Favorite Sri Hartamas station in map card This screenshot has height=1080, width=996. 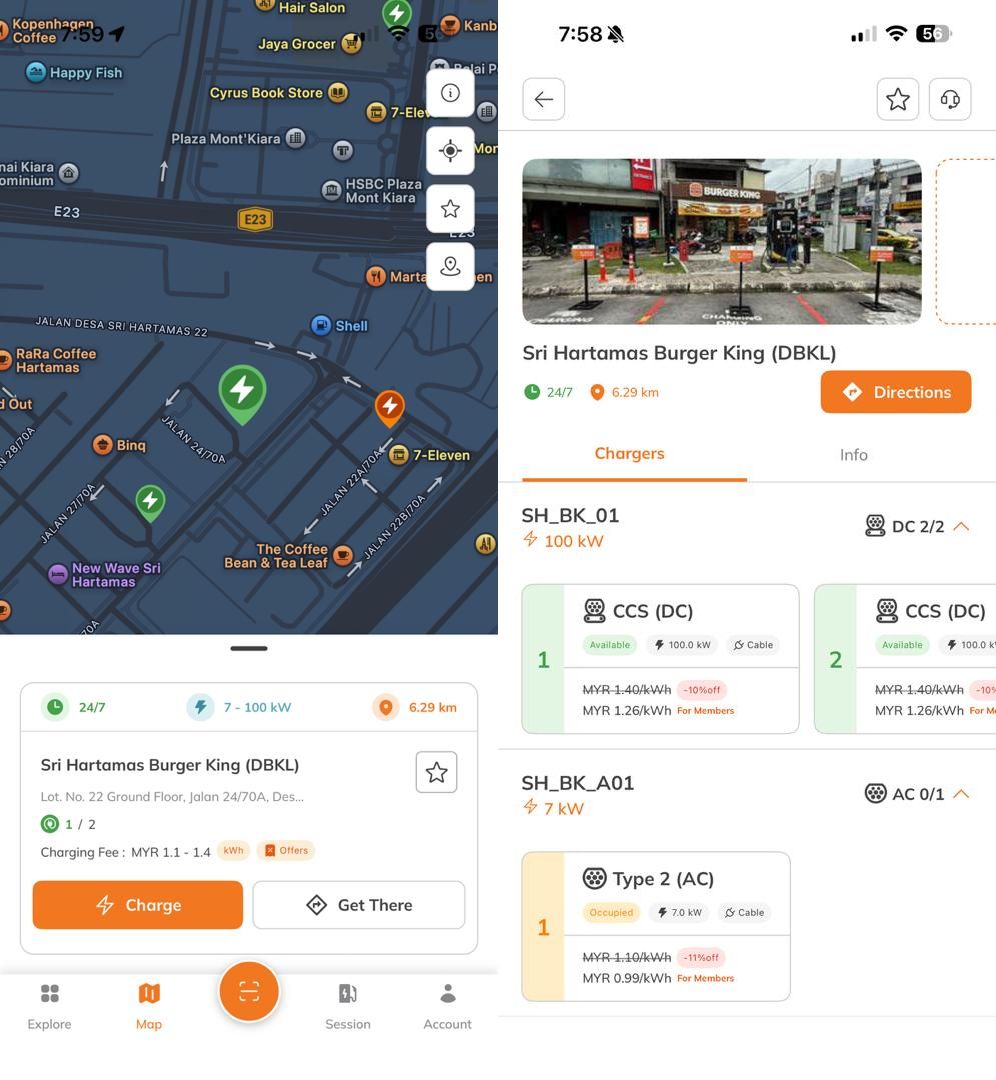(436, 772)
